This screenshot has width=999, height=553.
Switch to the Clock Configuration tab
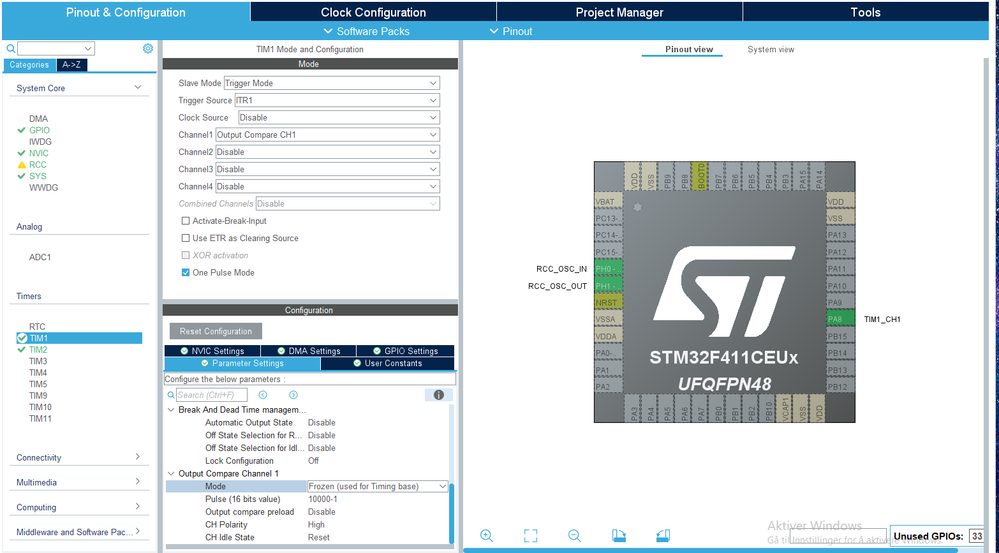[x=373, y=12]
